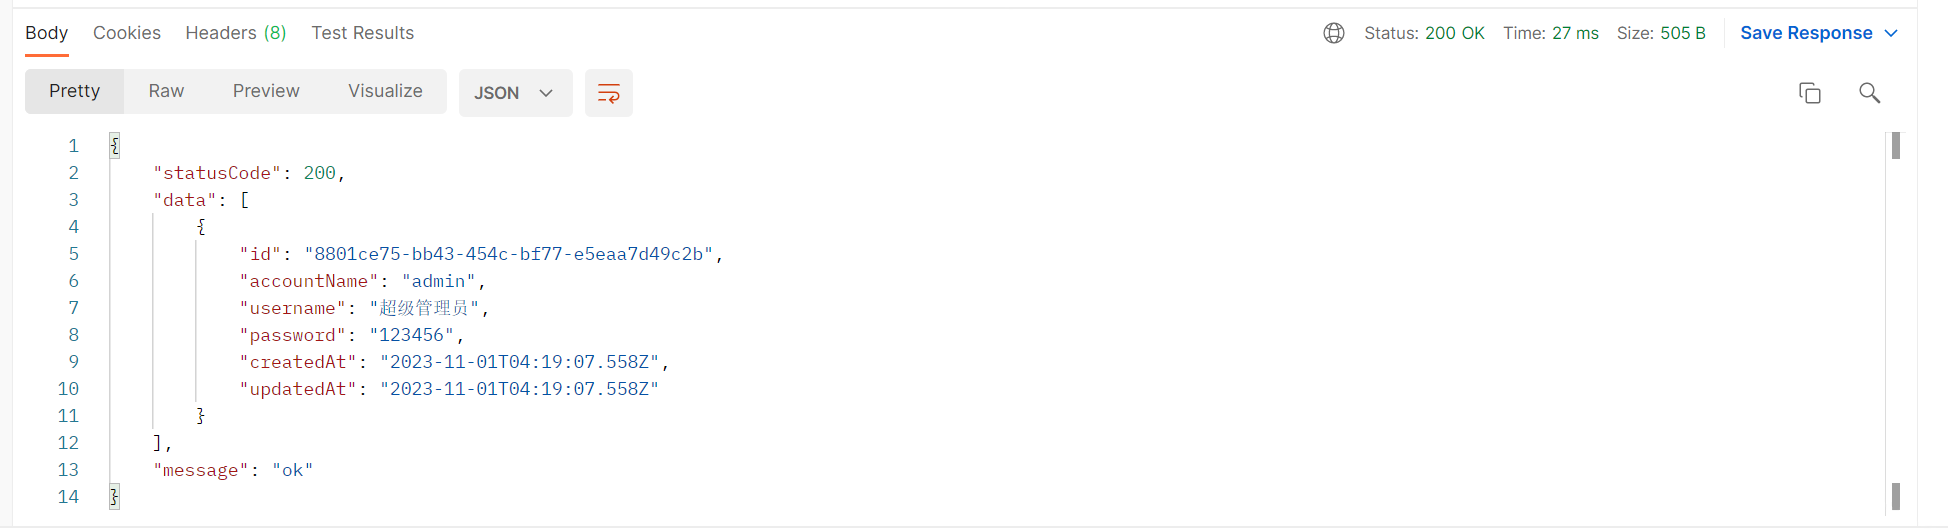Expand the Save Response chevron menu
Image resolution: width=1948 pixels, height=530 pixels.
[1891, 33]
